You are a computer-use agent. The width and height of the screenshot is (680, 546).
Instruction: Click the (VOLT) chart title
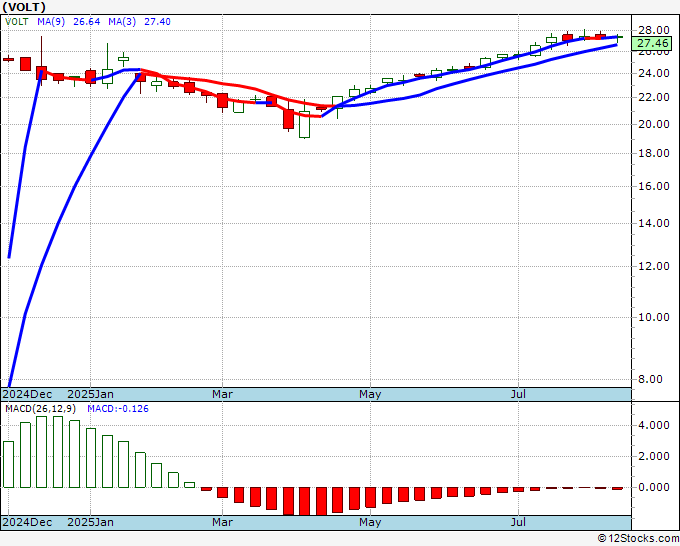[24, 7]
